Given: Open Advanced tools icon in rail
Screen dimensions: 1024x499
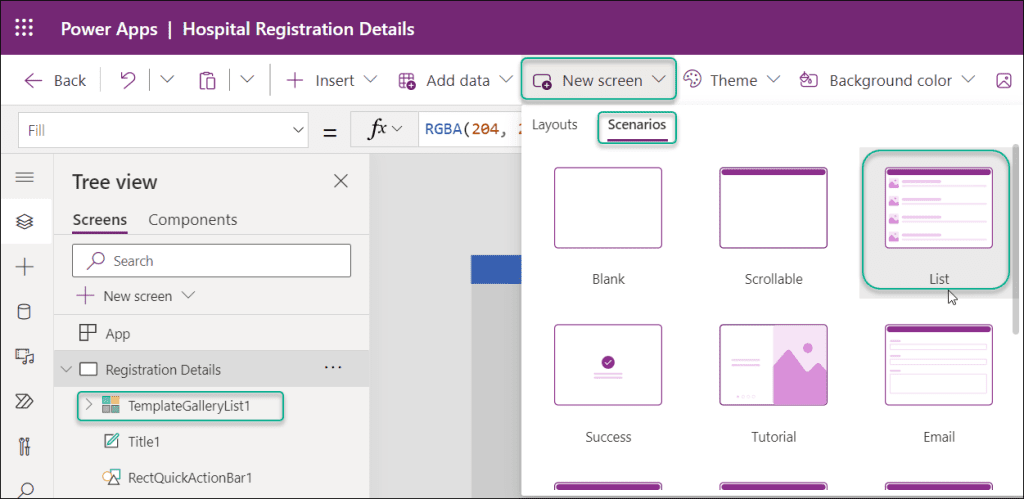Looking at the screenshot, I should coord(25,447).
